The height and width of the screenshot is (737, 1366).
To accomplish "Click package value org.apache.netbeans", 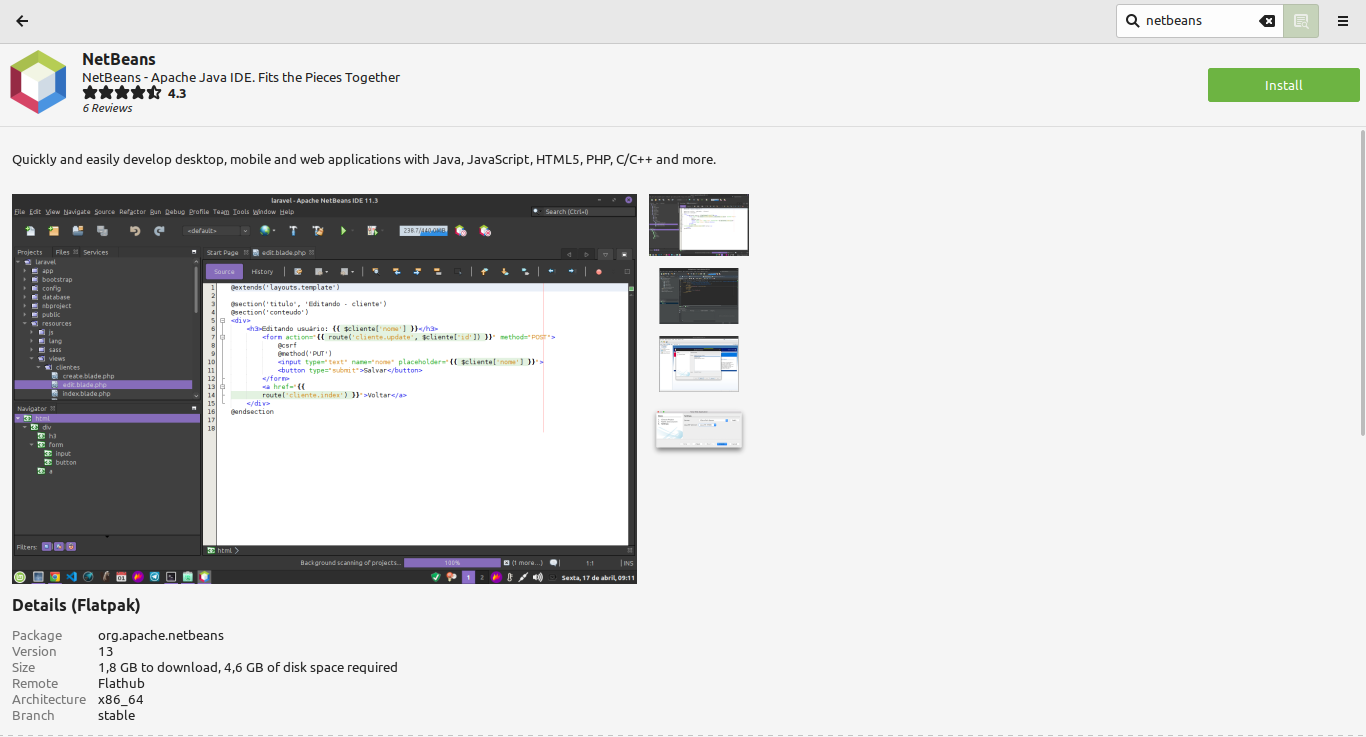I will click(x=161, y=636).
